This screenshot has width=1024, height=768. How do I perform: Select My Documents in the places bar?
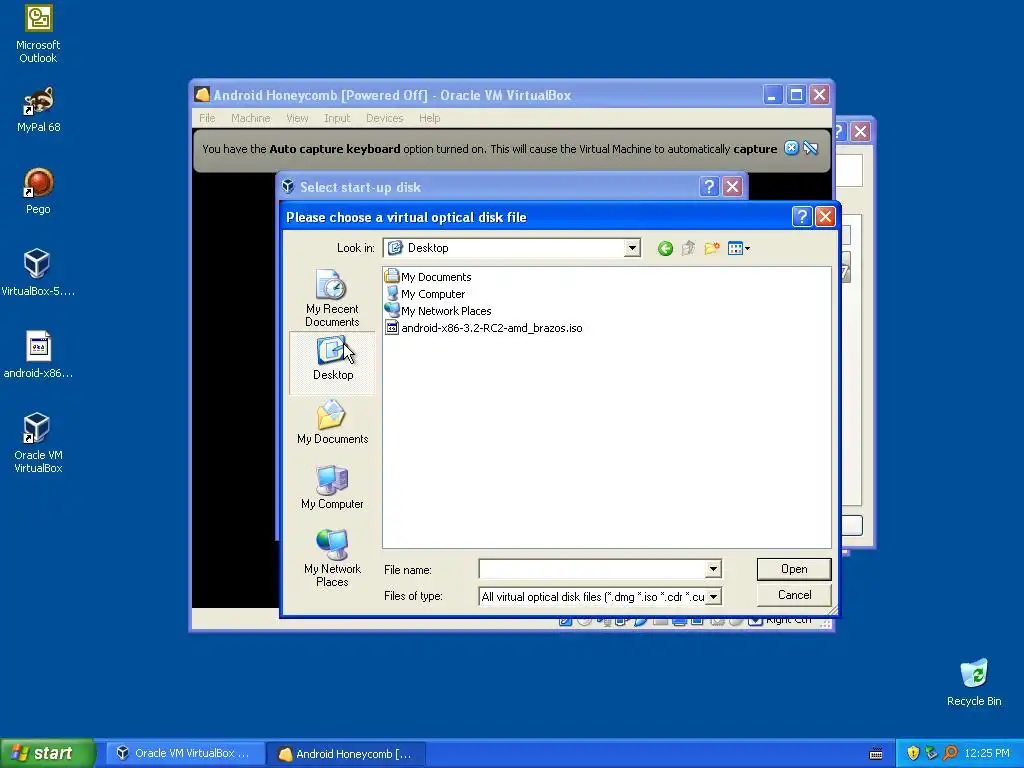tap(332, 423)
